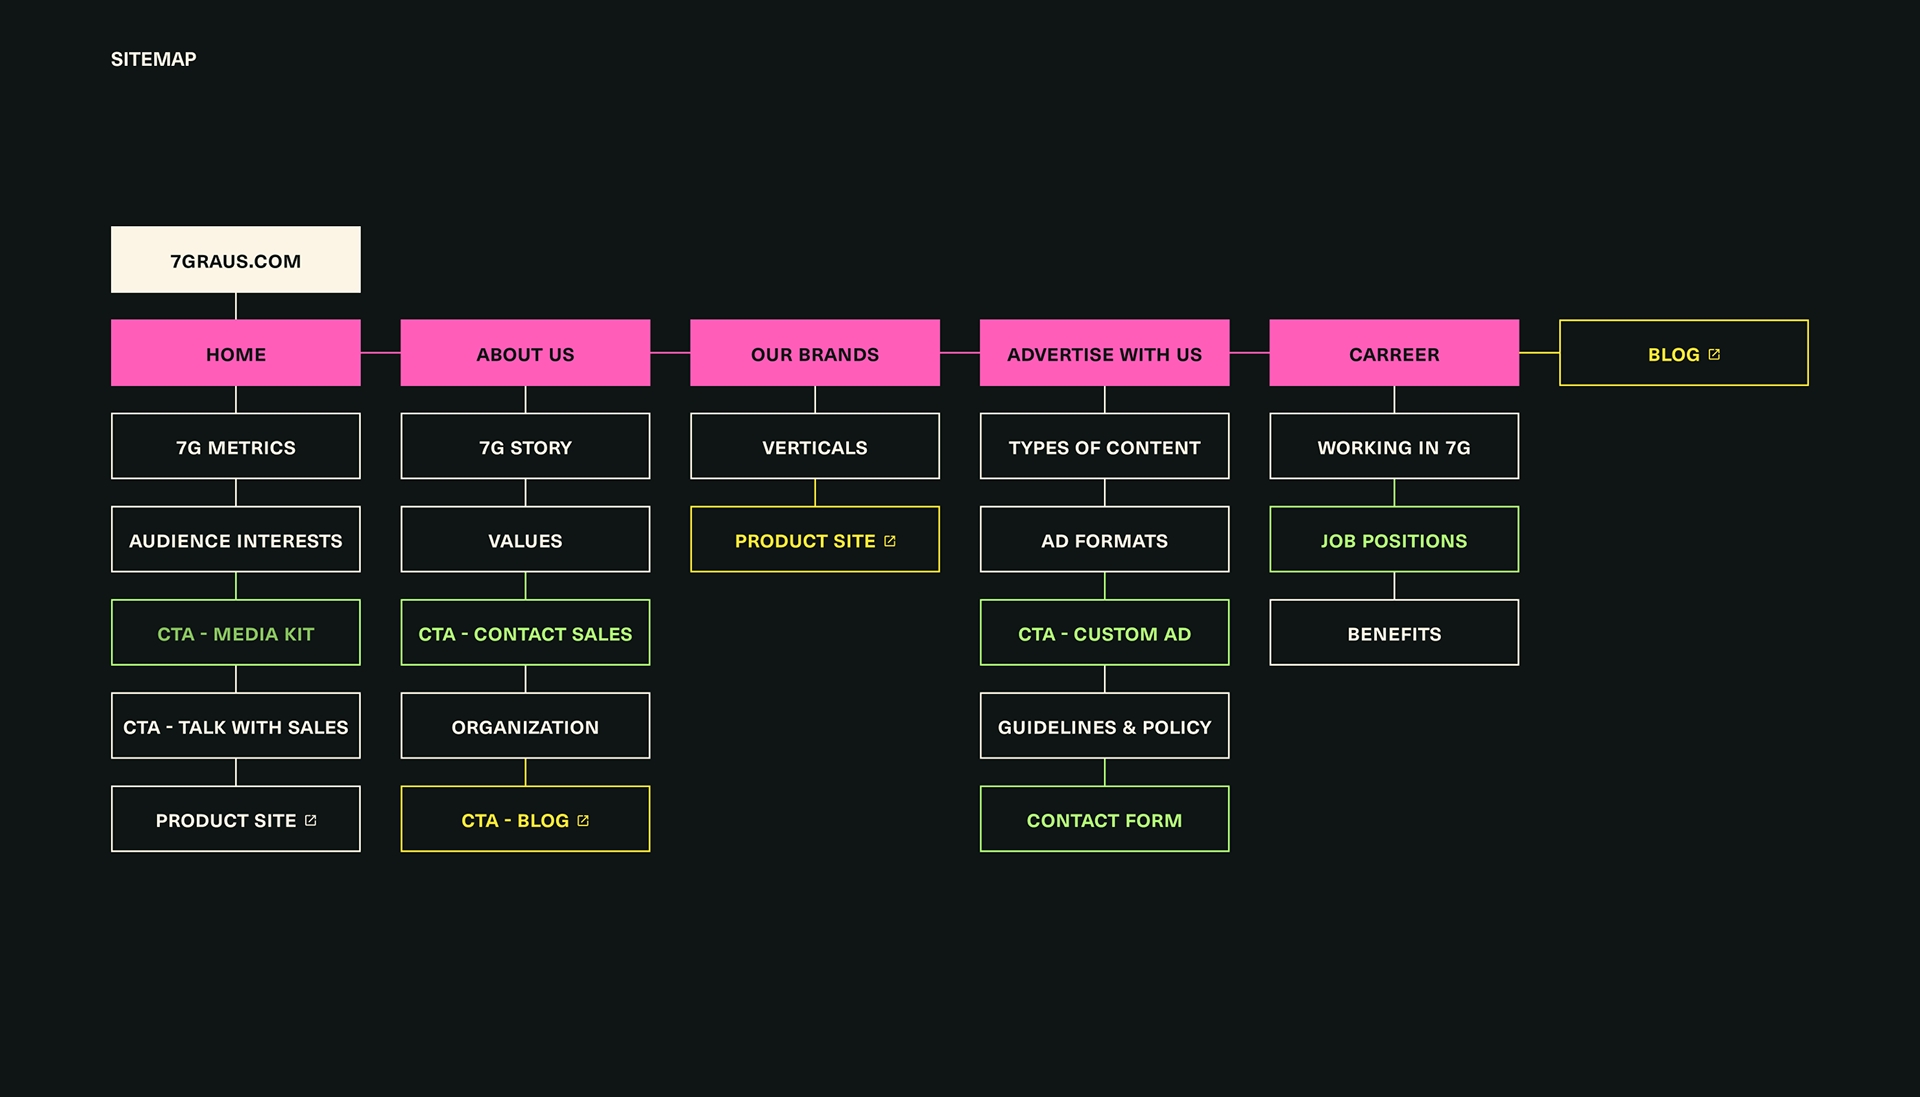1920x1097 pixels.
Task: Open the HOME section box
Action: [236, 353]
